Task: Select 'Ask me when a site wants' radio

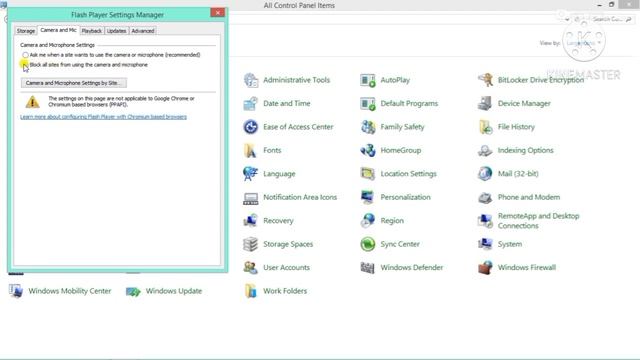Action: pos(25,55)
